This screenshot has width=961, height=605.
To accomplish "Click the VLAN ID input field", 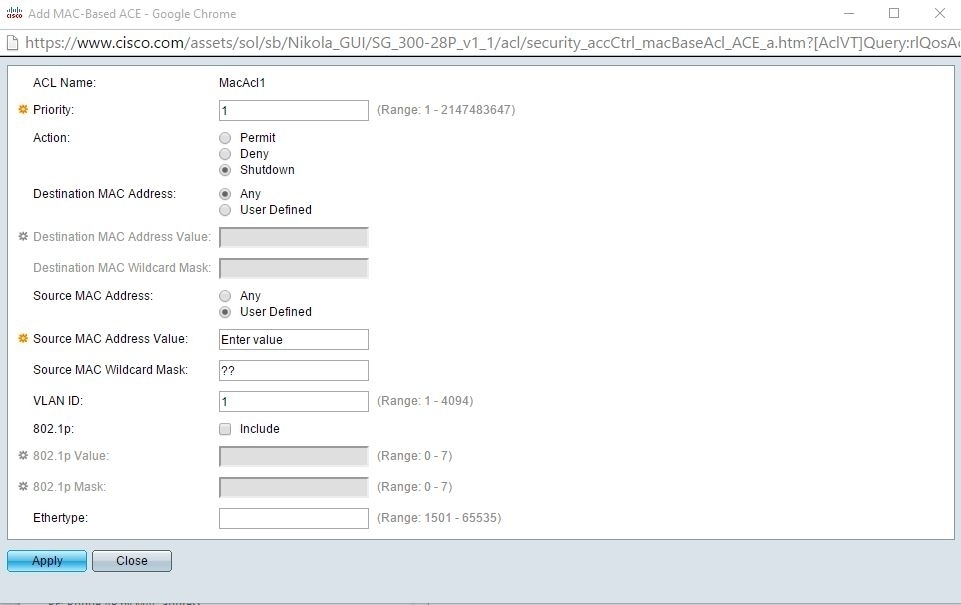I will click(293, 400).
